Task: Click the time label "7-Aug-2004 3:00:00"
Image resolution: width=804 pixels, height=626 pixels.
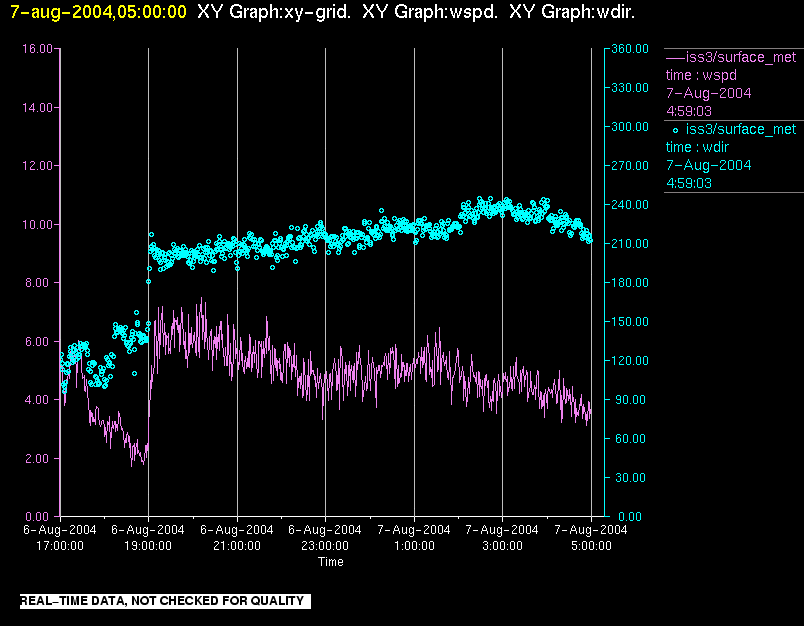Action: 502,537
